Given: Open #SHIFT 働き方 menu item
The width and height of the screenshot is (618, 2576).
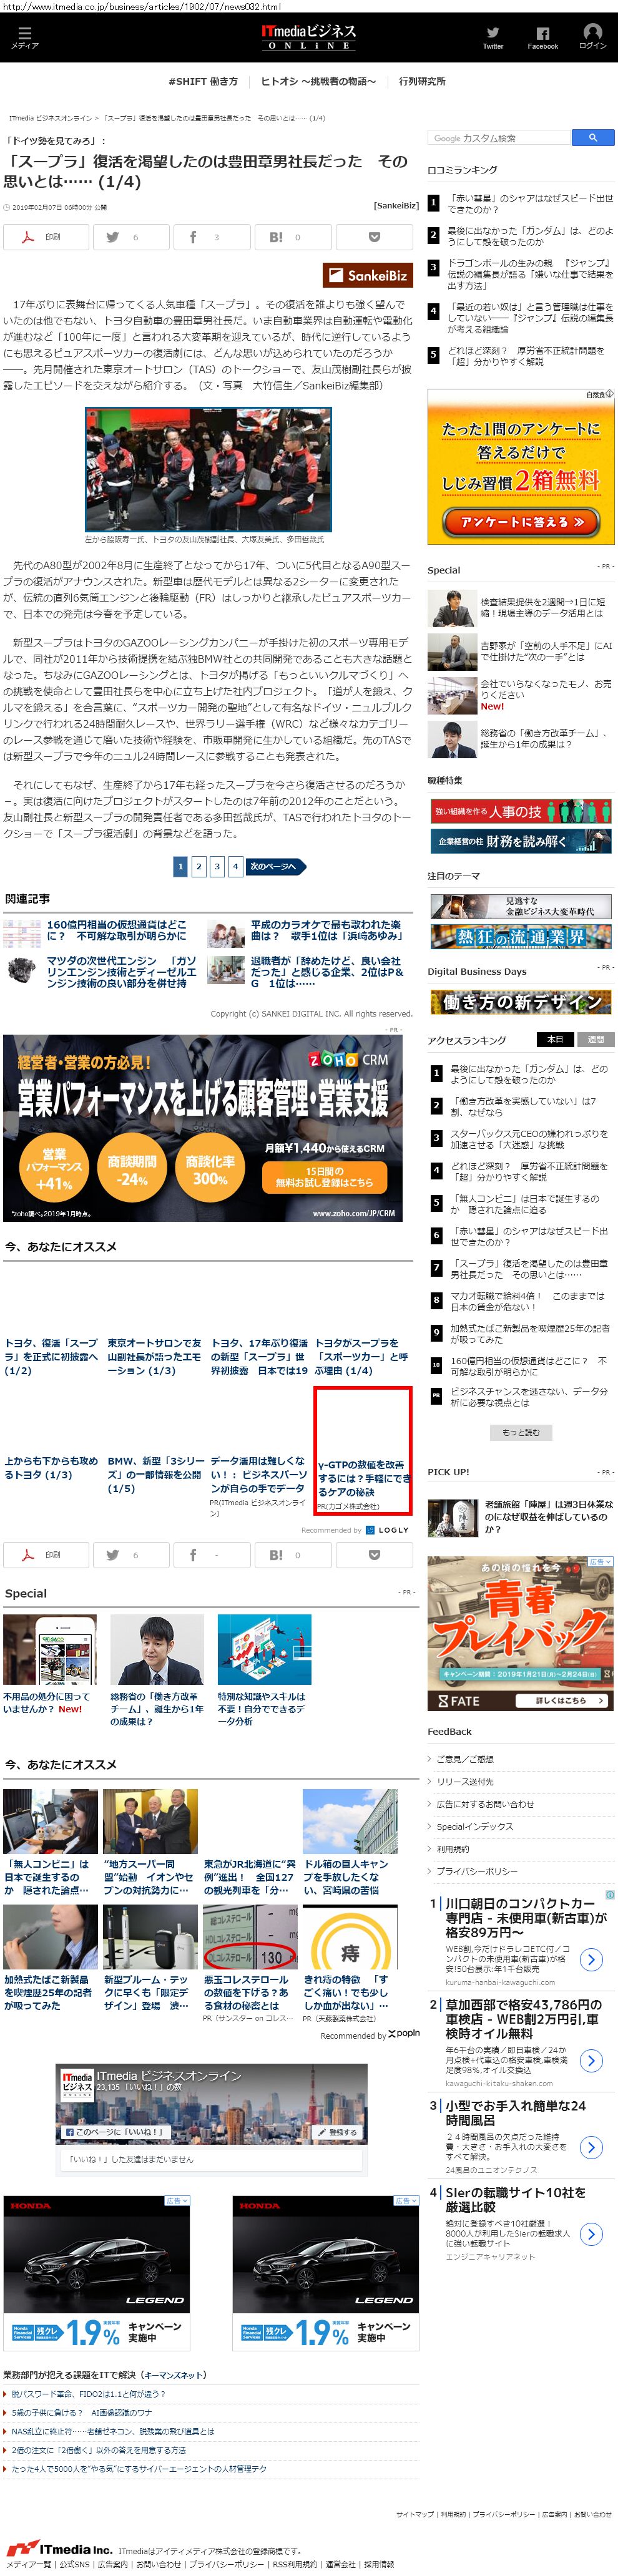Looking at the screenshot, I should (203, 82).
